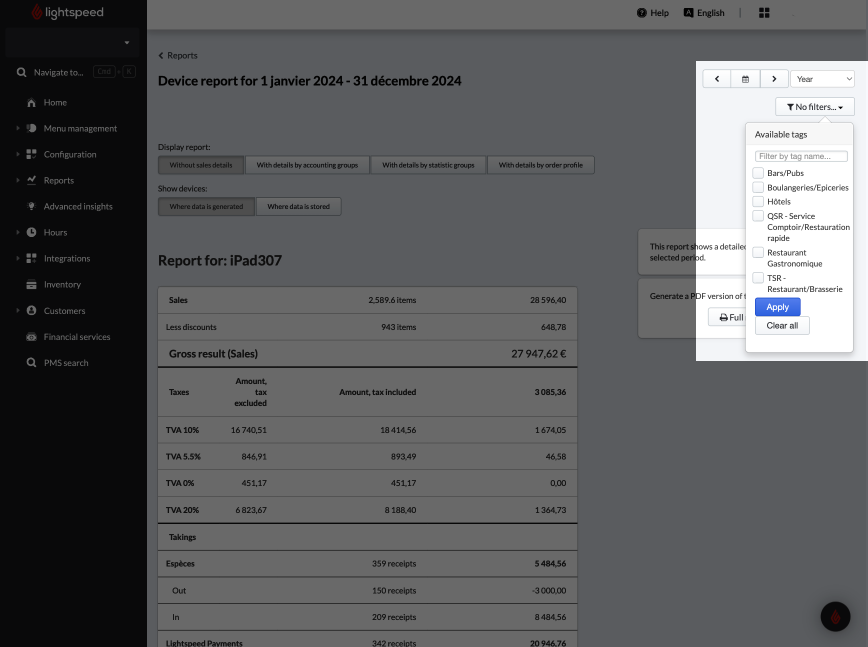Click the Hours clock icon

pos(32,232)
